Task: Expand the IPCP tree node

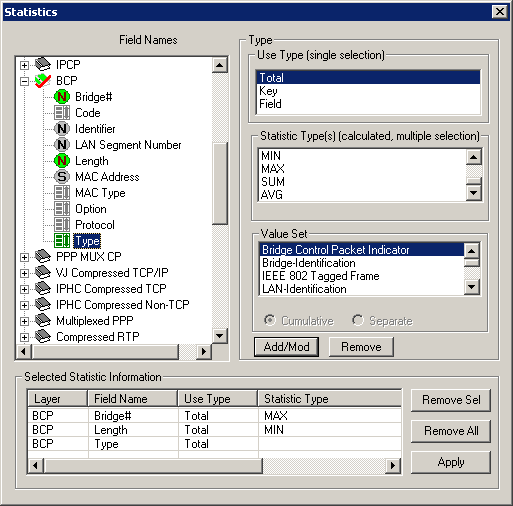Action: (24, 65)
